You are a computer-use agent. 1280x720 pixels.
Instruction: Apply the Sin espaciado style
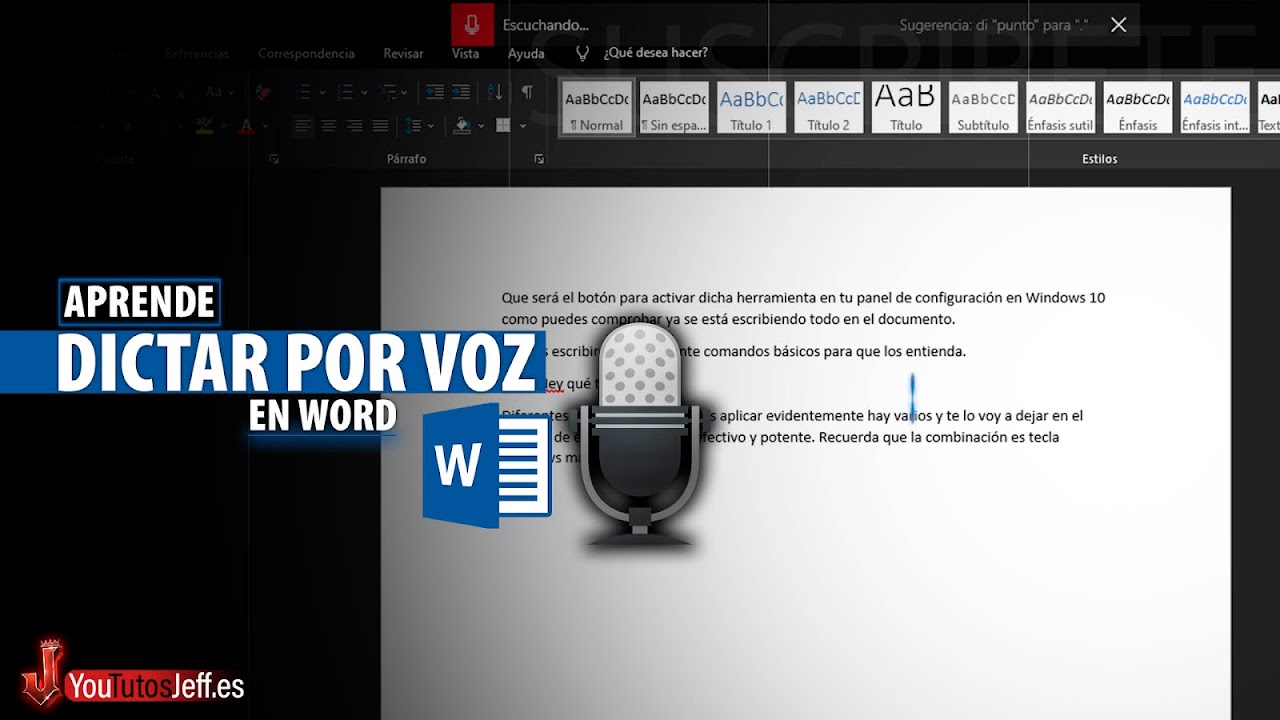click(x=674, y=108)
